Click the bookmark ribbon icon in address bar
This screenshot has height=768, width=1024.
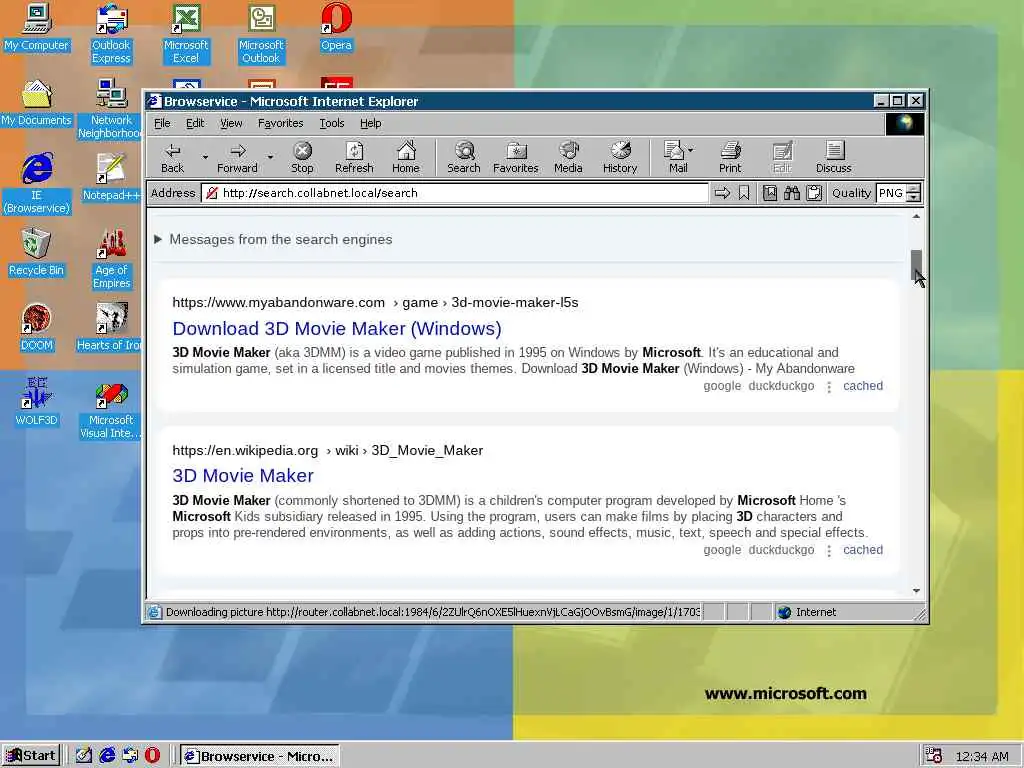coord(744,193)
